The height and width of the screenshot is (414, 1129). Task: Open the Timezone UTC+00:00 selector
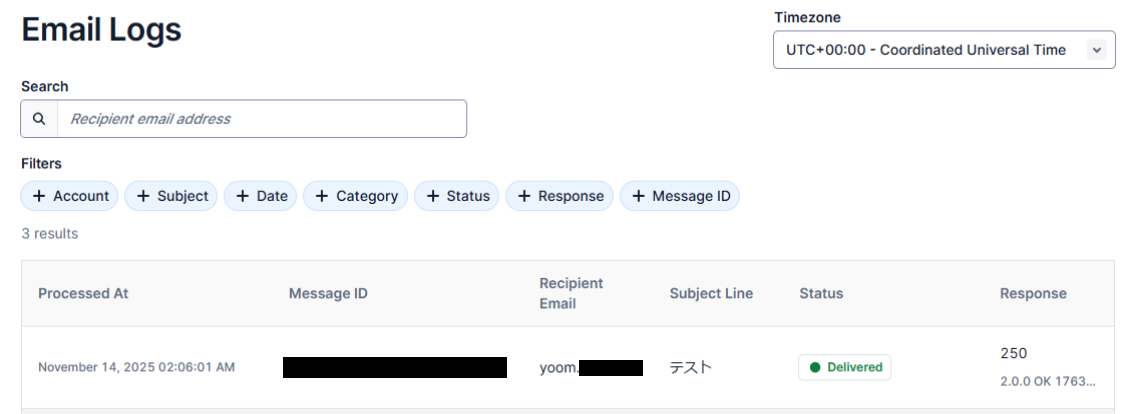click(926, 50)
